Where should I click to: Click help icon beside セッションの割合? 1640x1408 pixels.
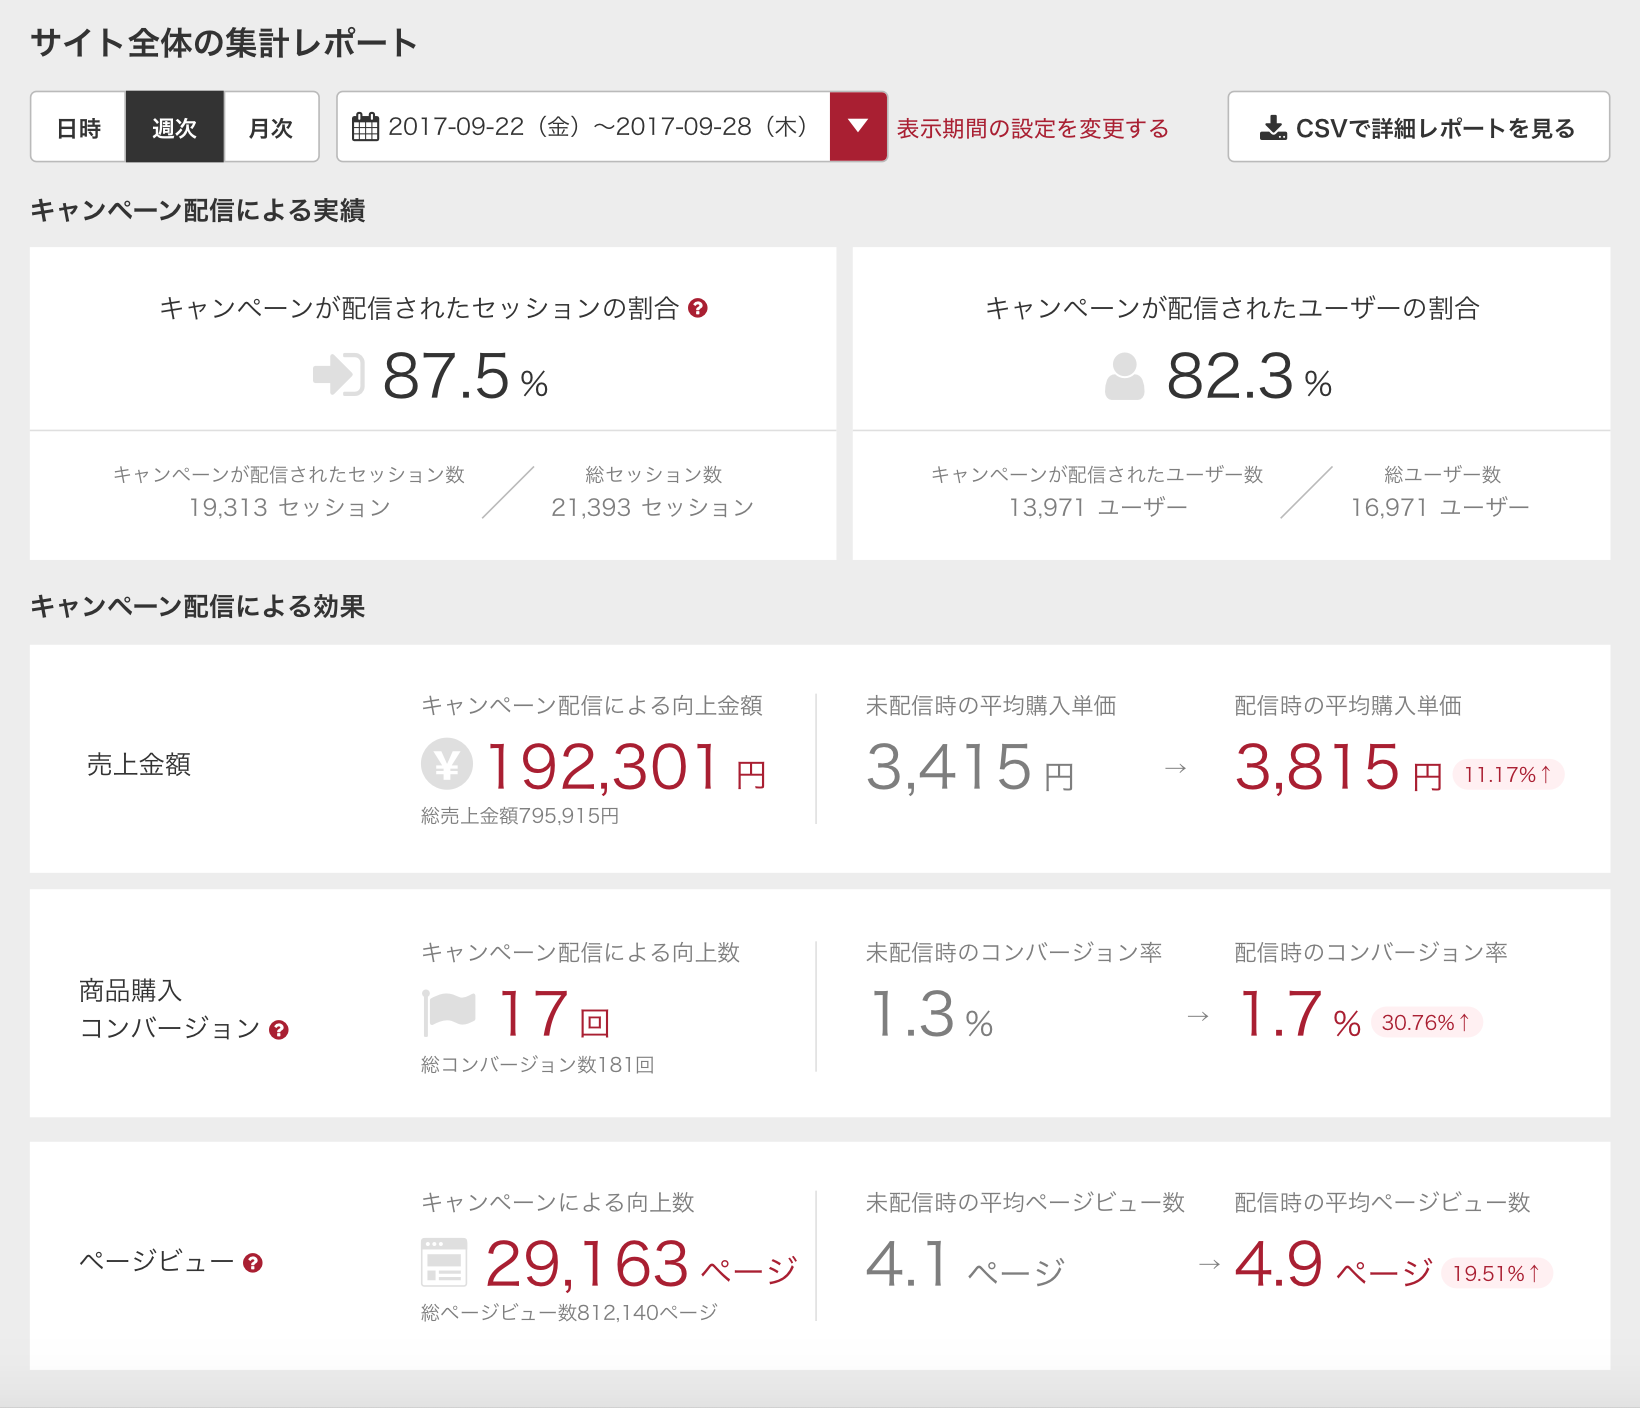tap(698, 308)
